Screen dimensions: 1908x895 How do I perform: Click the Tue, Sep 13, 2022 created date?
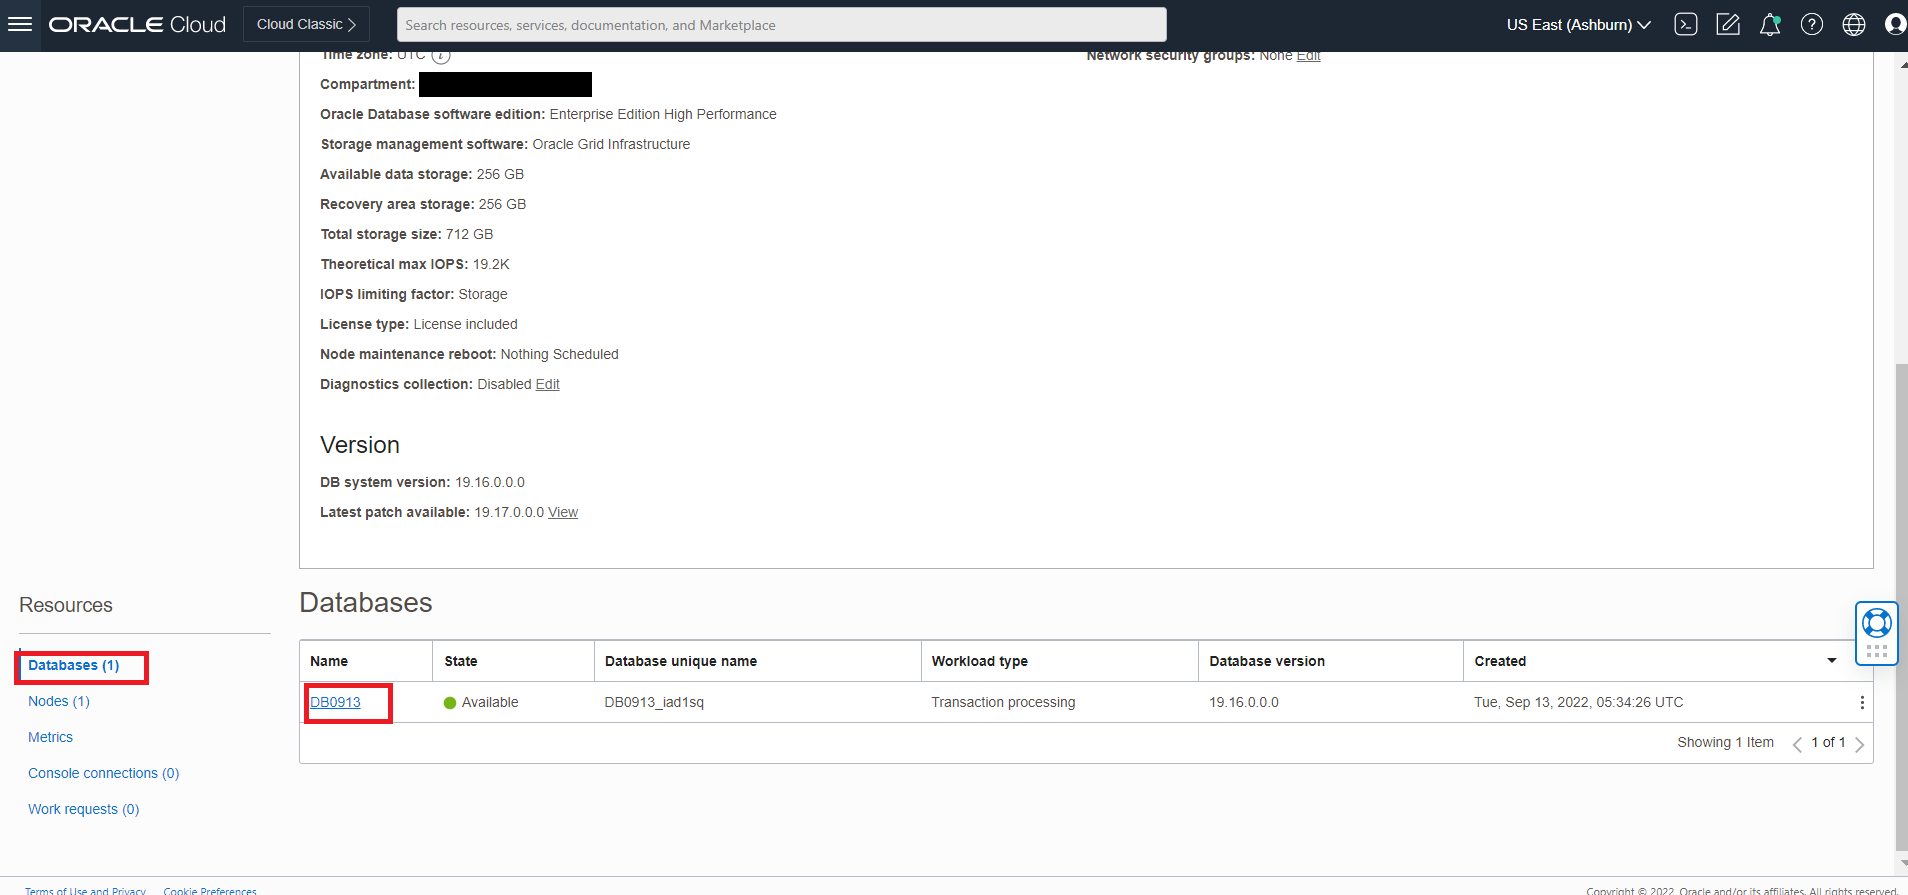[1579, 702]
